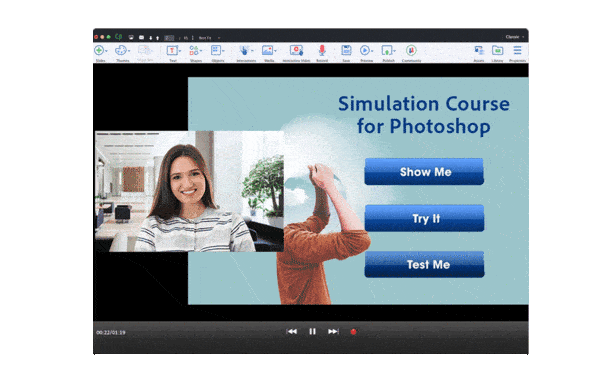Click the slide number input field
The image size is (600, 380).
(x=169, y=38)
